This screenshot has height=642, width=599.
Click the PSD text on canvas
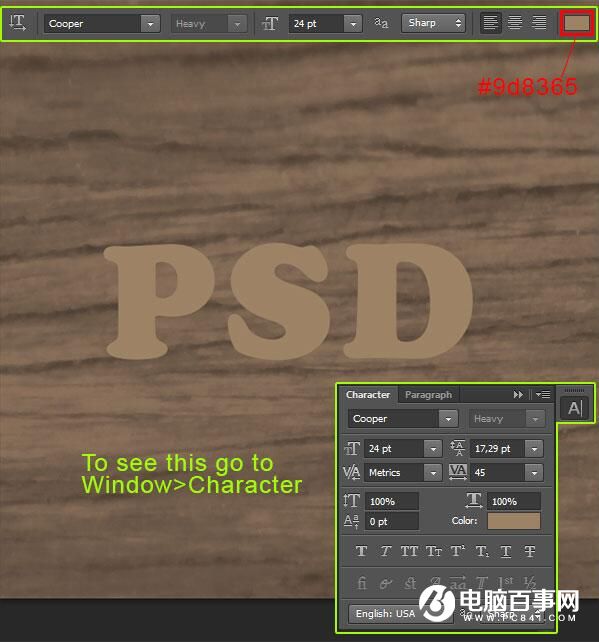click(288, 301)
